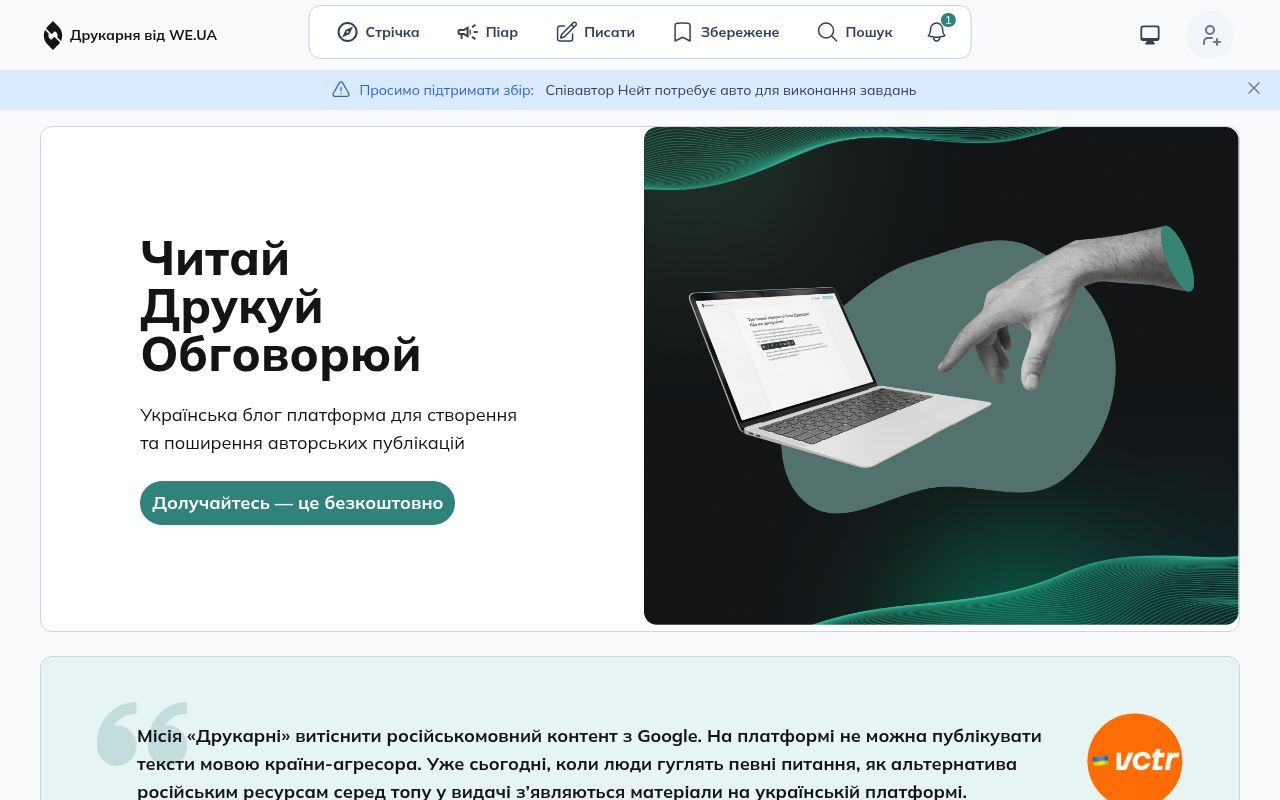Screen dimensions: 1280x800
Task: Open the Піар section
Action: (x=487, y=32)
